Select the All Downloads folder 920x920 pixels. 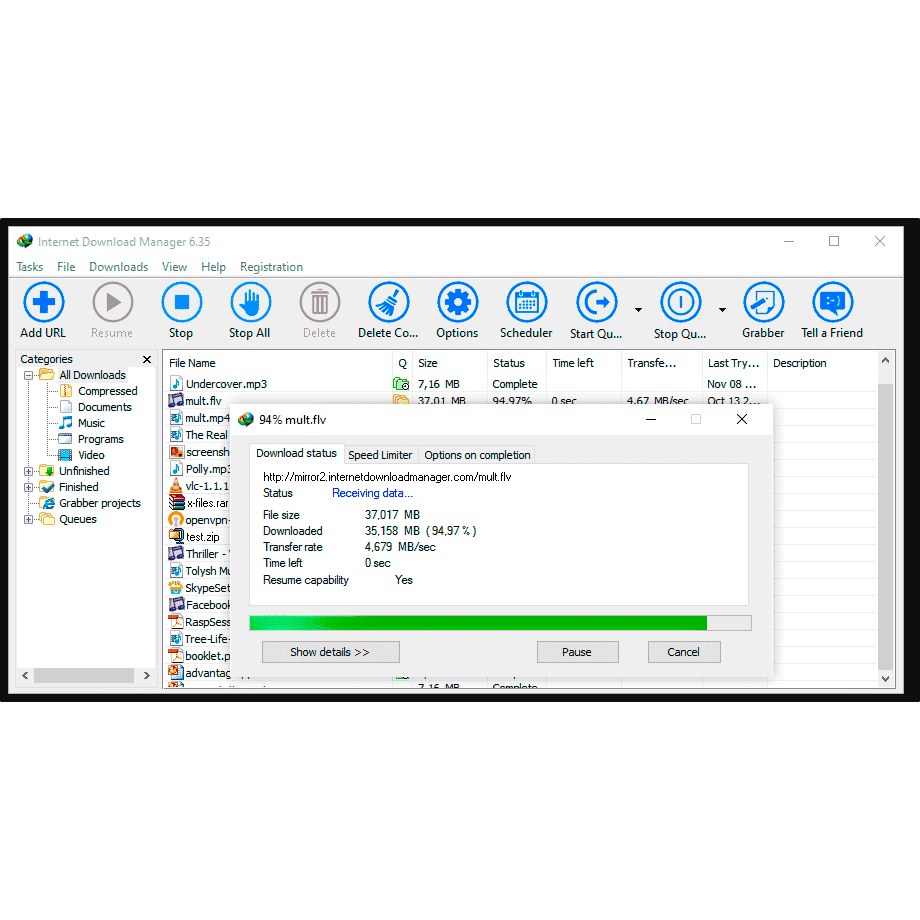(92, 375)
